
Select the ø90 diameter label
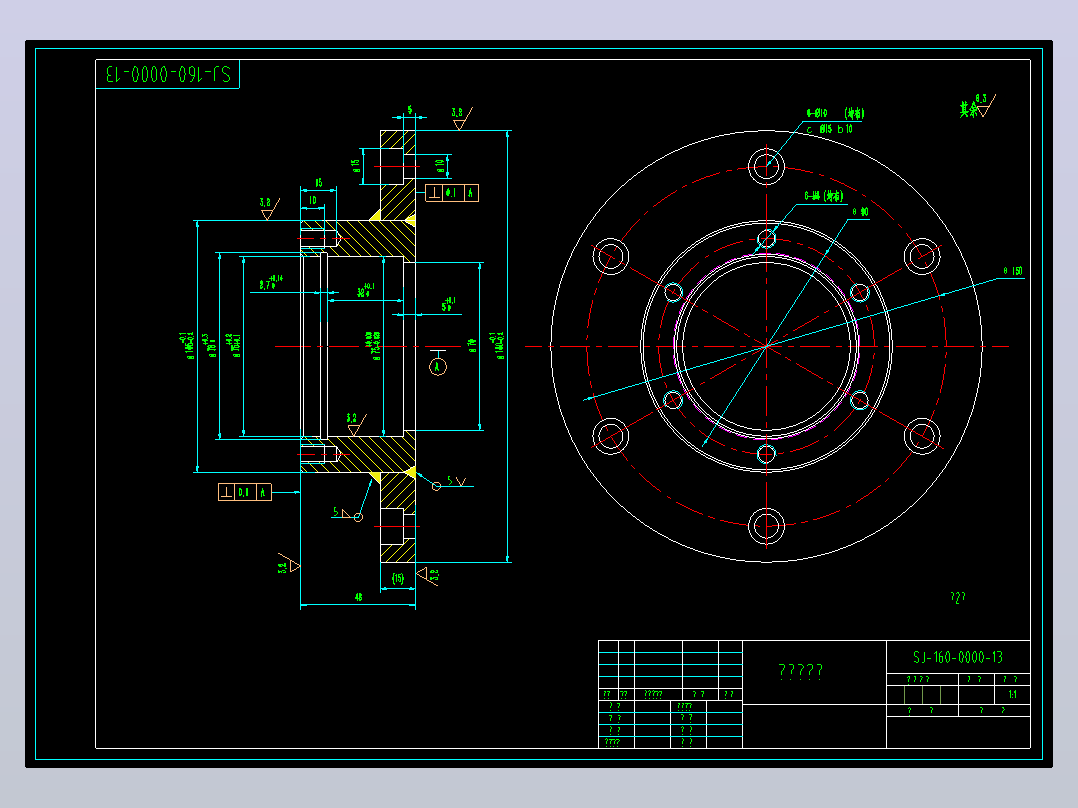click(860, 212)
